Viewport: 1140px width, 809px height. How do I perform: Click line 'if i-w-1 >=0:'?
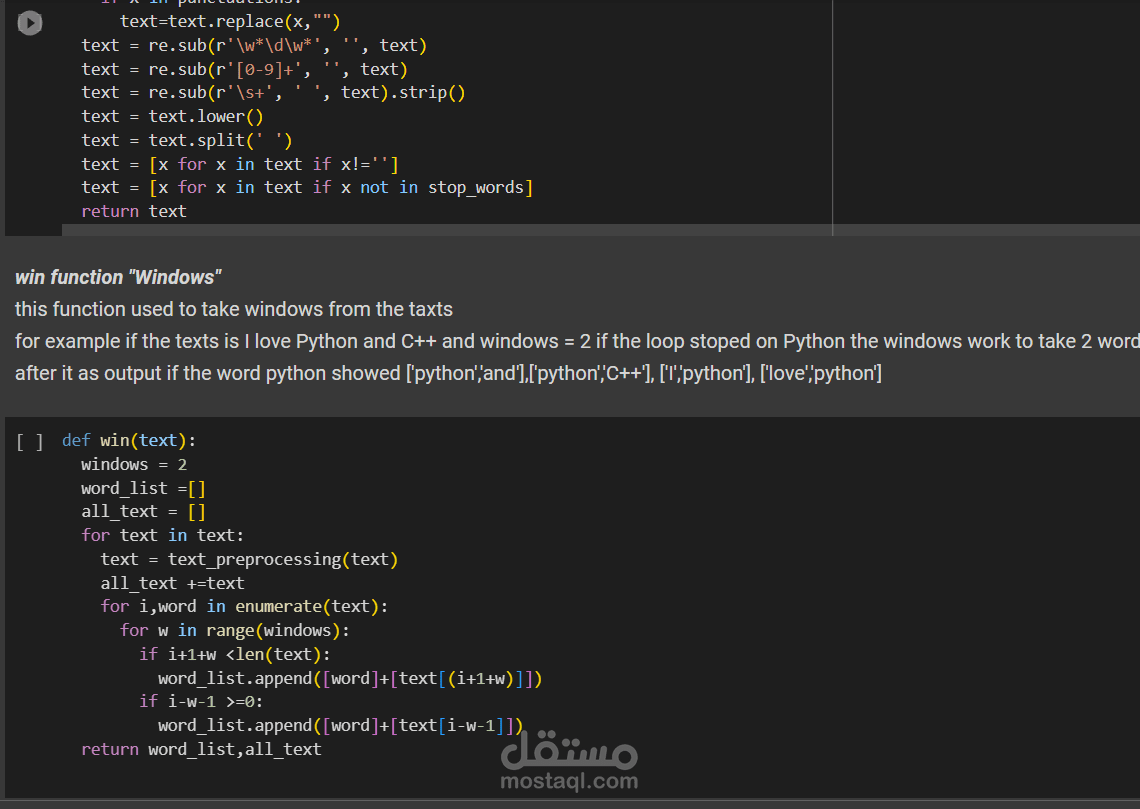pos(201,702)
